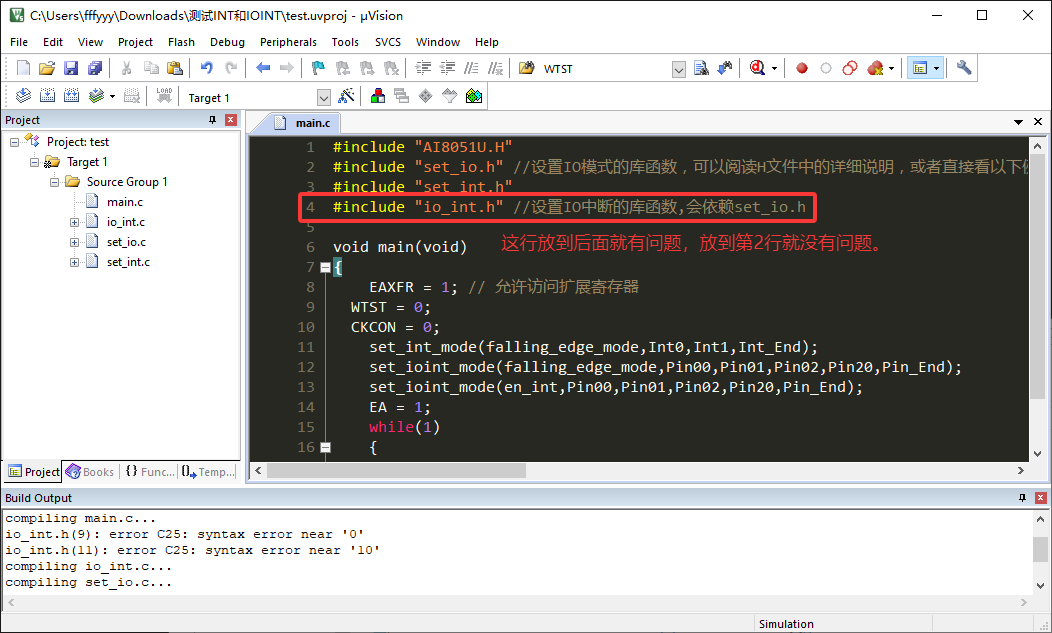Disable all breakpoints icon
This screenshot has width=1052, height=633.
click(x=850, y=68)
